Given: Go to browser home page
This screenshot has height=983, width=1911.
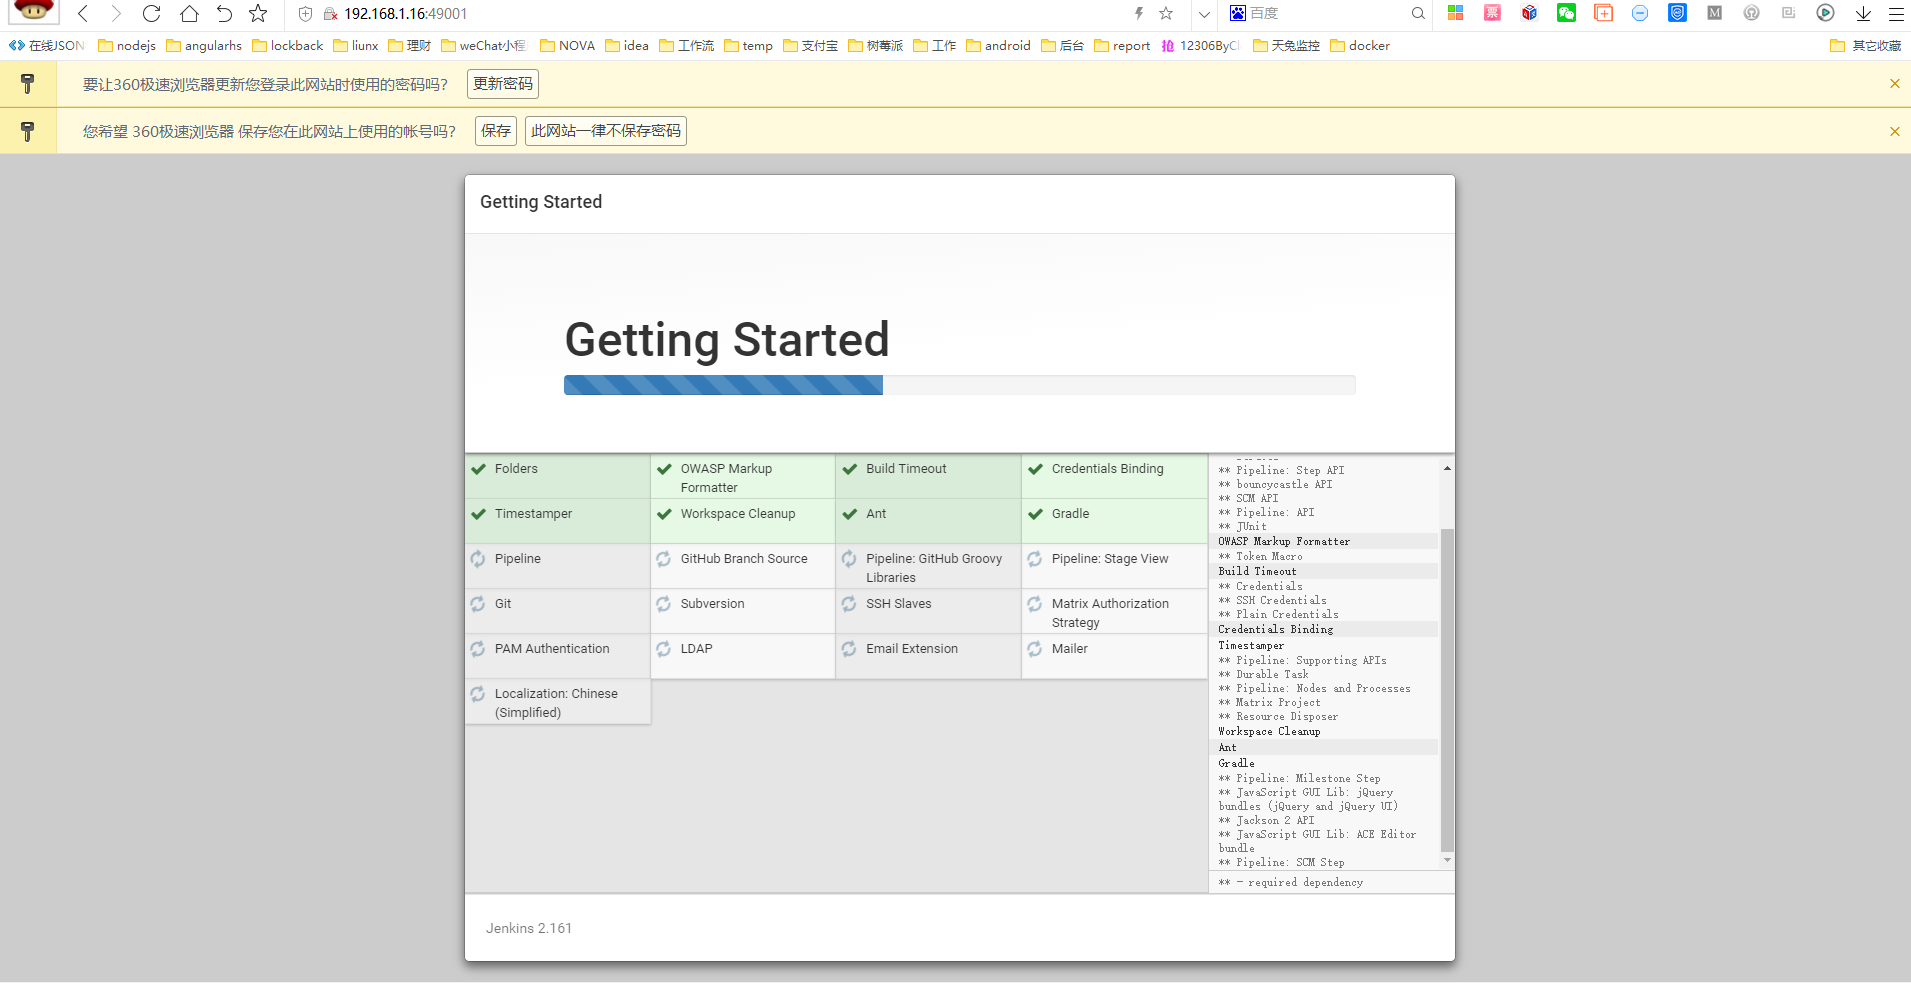Looking at the screenshot, I should point(189,14).
